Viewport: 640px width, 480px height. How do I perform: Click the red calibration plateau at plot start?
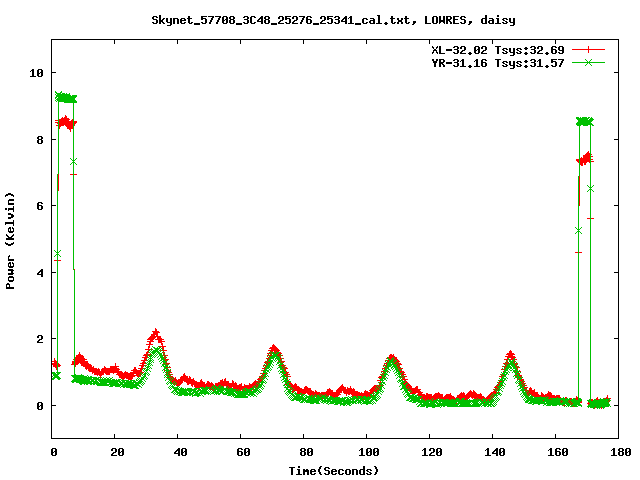tap(66, 123)
